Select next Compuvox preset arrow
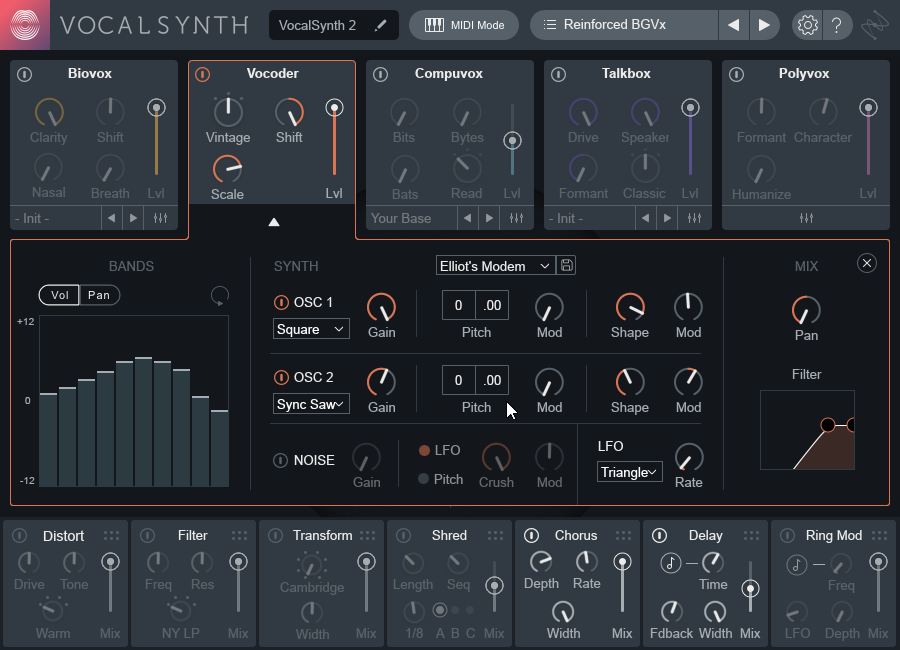This screenshot has width=900, height=650. tap(489, 218)
